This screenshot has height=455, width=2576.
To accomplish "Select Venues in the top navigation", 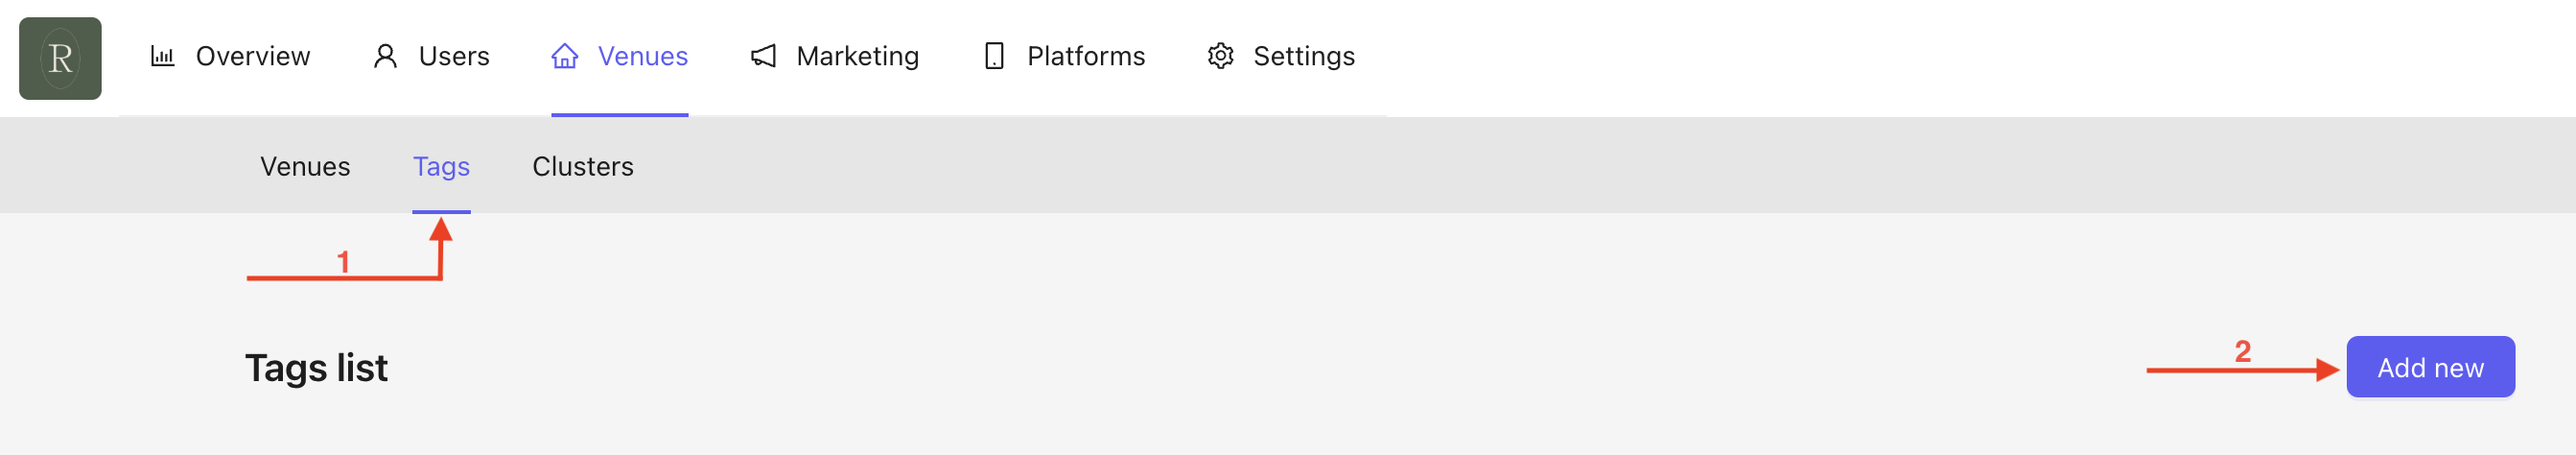I will [x=643, y=56].
